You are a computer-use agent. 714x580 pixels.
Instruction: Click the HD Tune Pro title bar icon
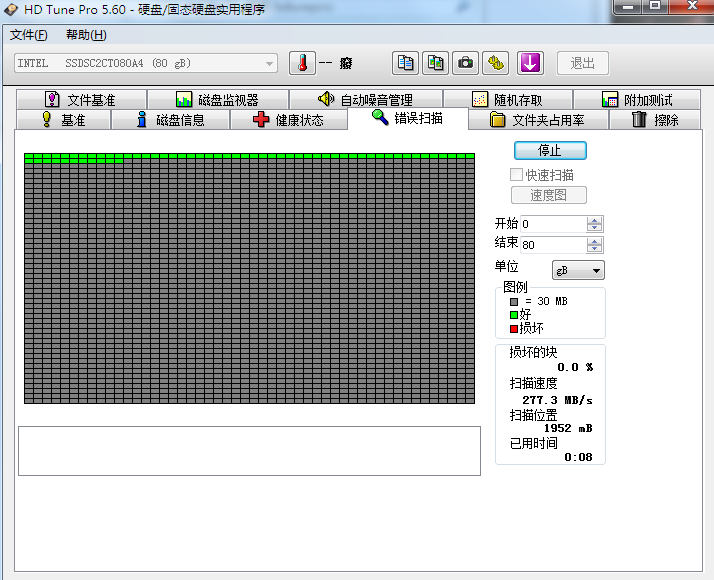[11, 9]
